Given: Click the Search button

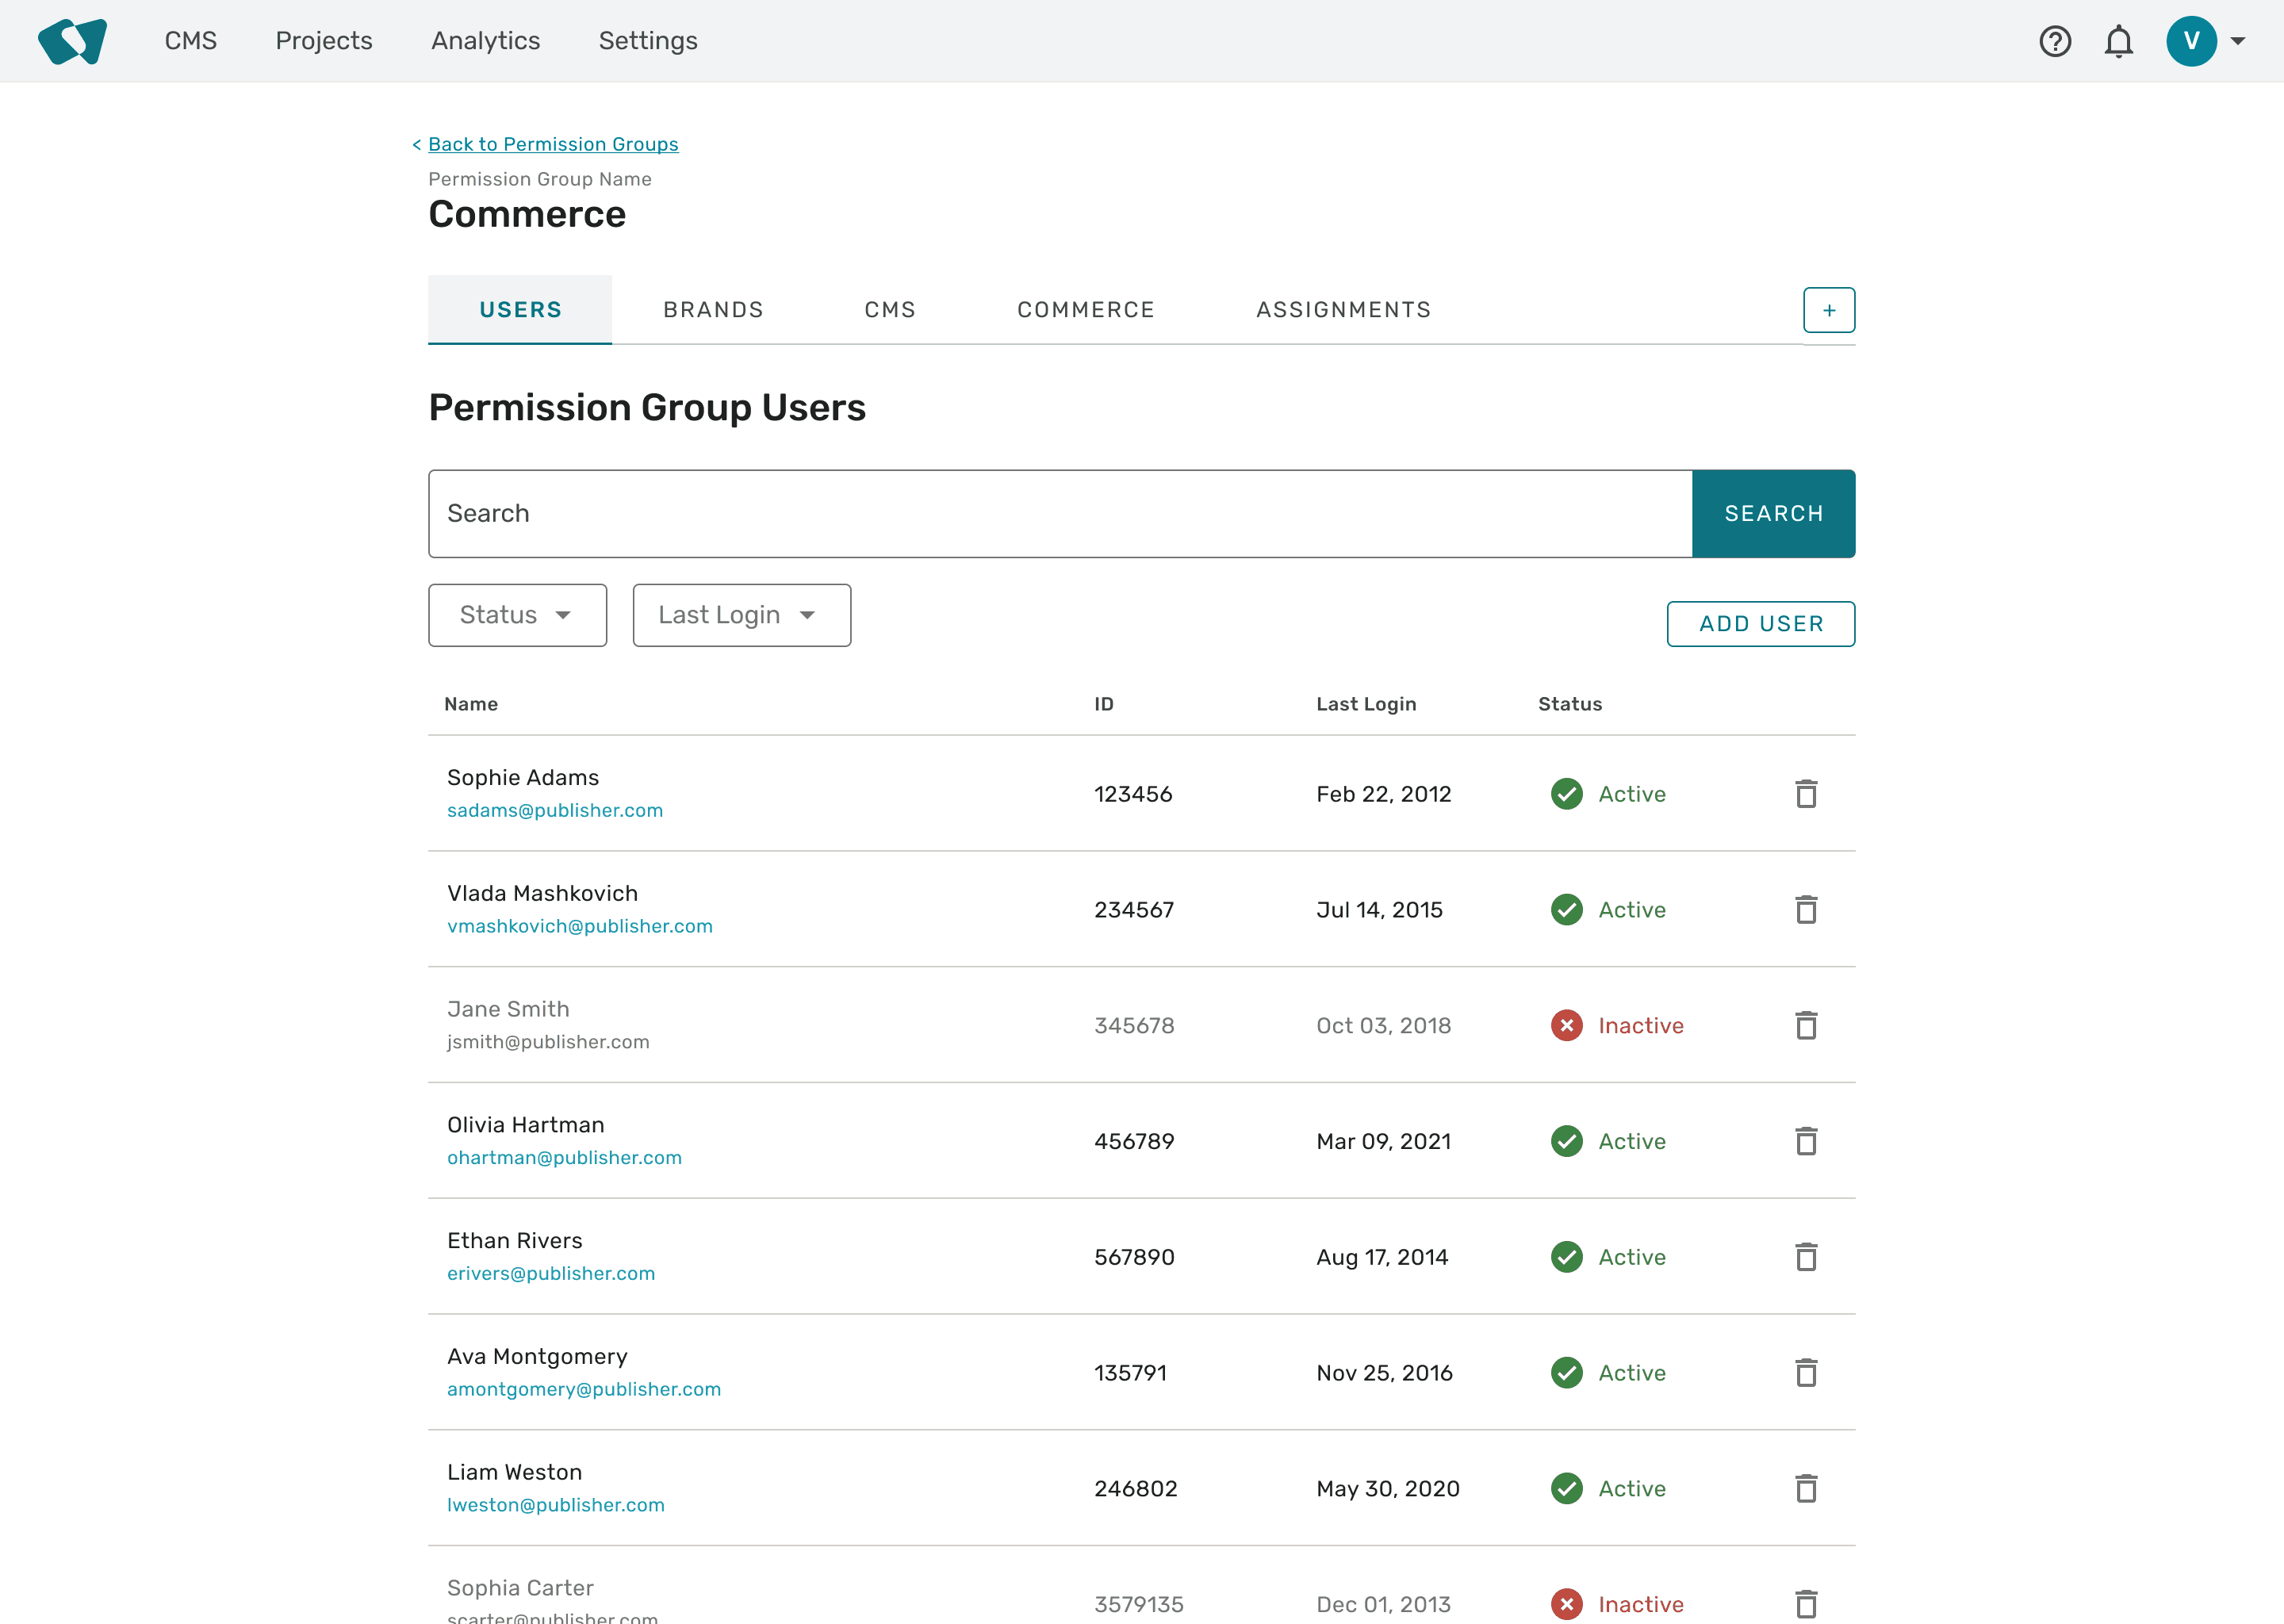Looking at the screenshot, I should coord(1773,513).
